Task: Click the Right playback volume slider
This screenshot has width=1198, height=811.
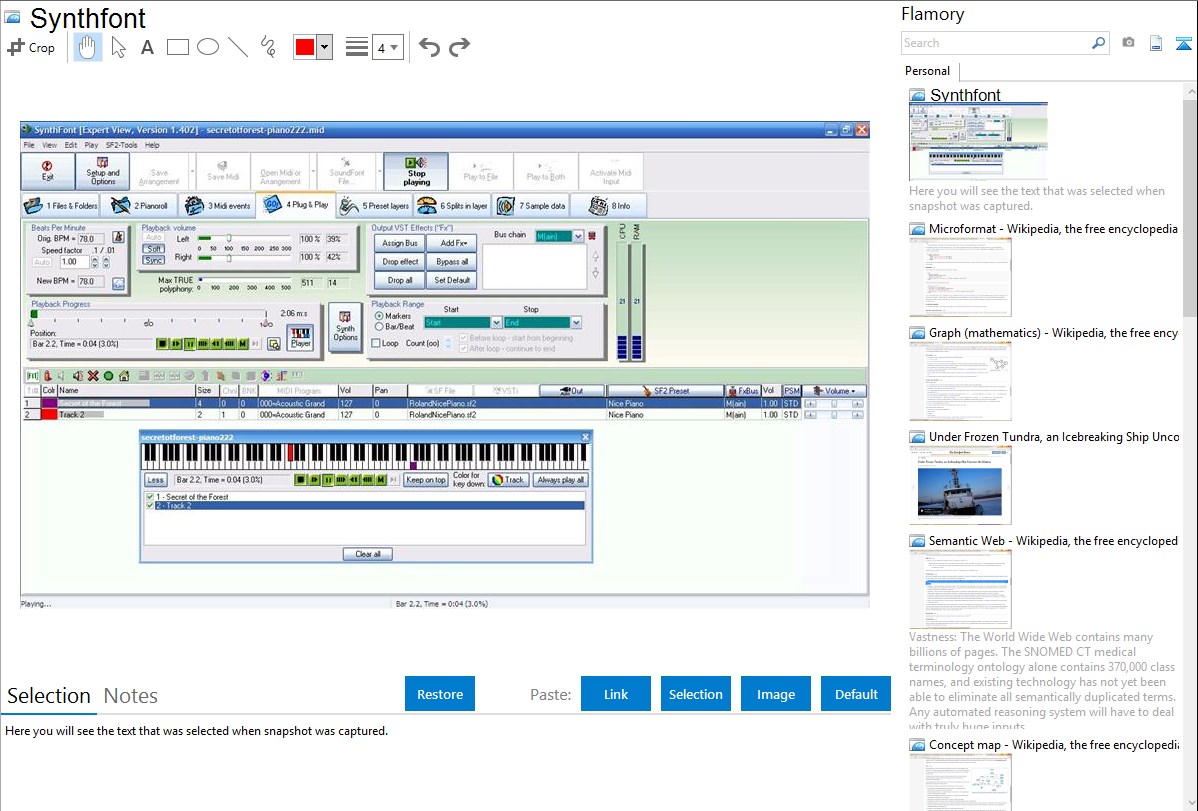Action: (x=244, y=258)
